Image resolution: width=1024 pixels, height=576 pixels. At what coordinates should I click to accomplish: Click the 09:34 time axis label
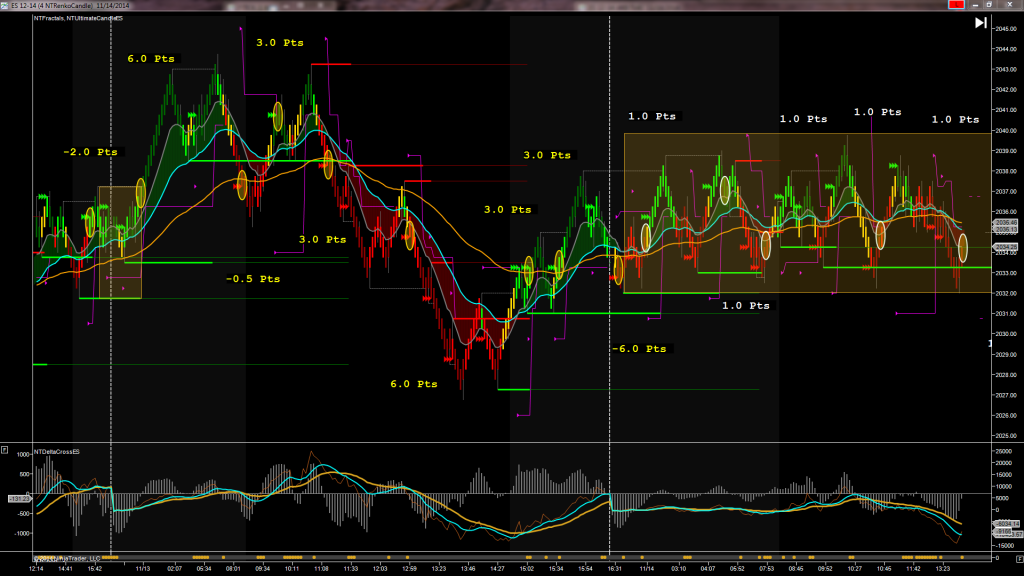pyautogui.click(x=263, y=569)
